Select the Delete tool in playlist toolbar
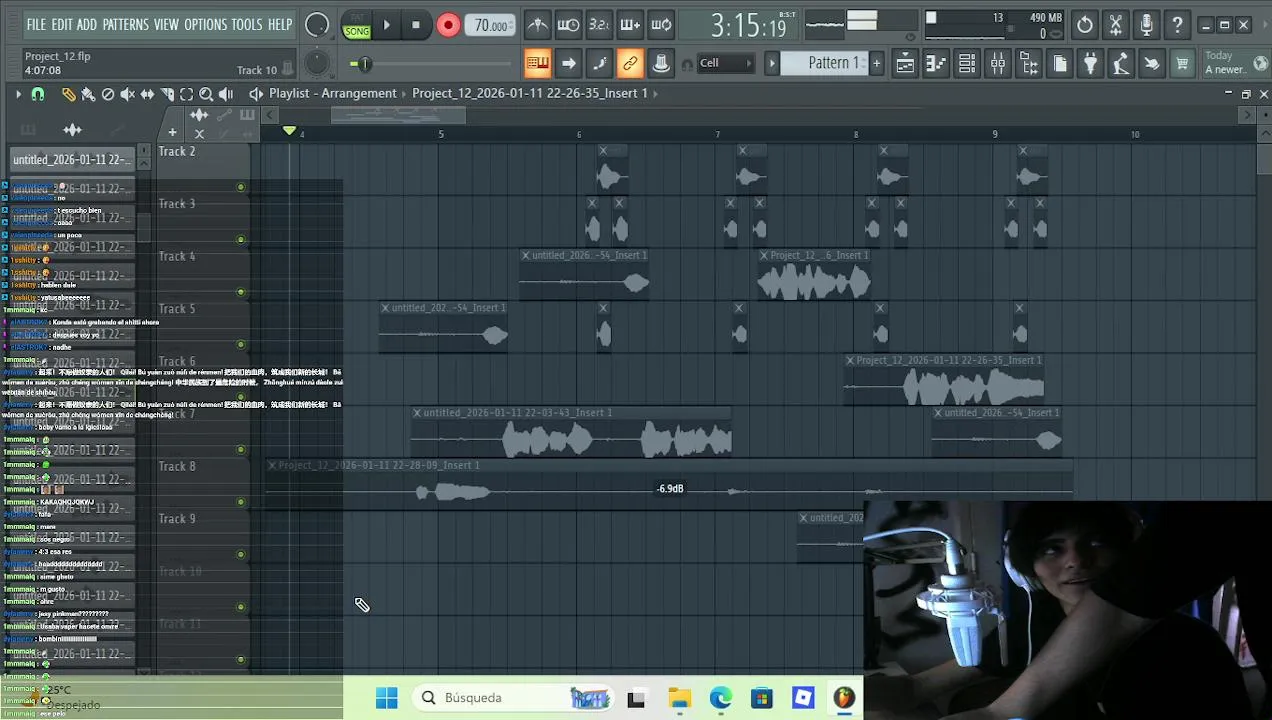 click(108, 94)
